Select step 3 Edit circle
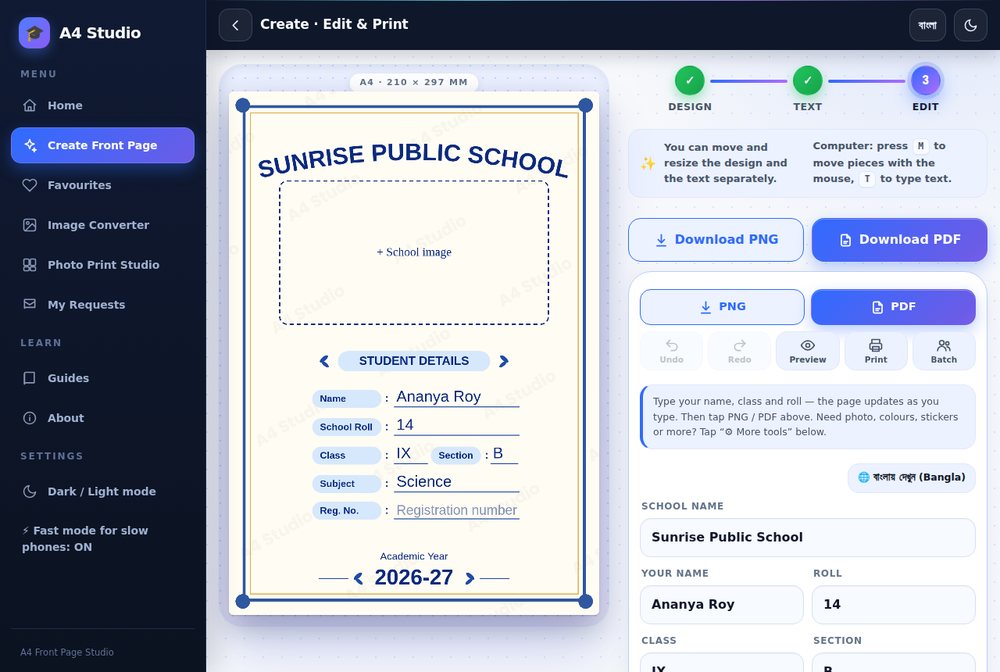 pos(925,80)
